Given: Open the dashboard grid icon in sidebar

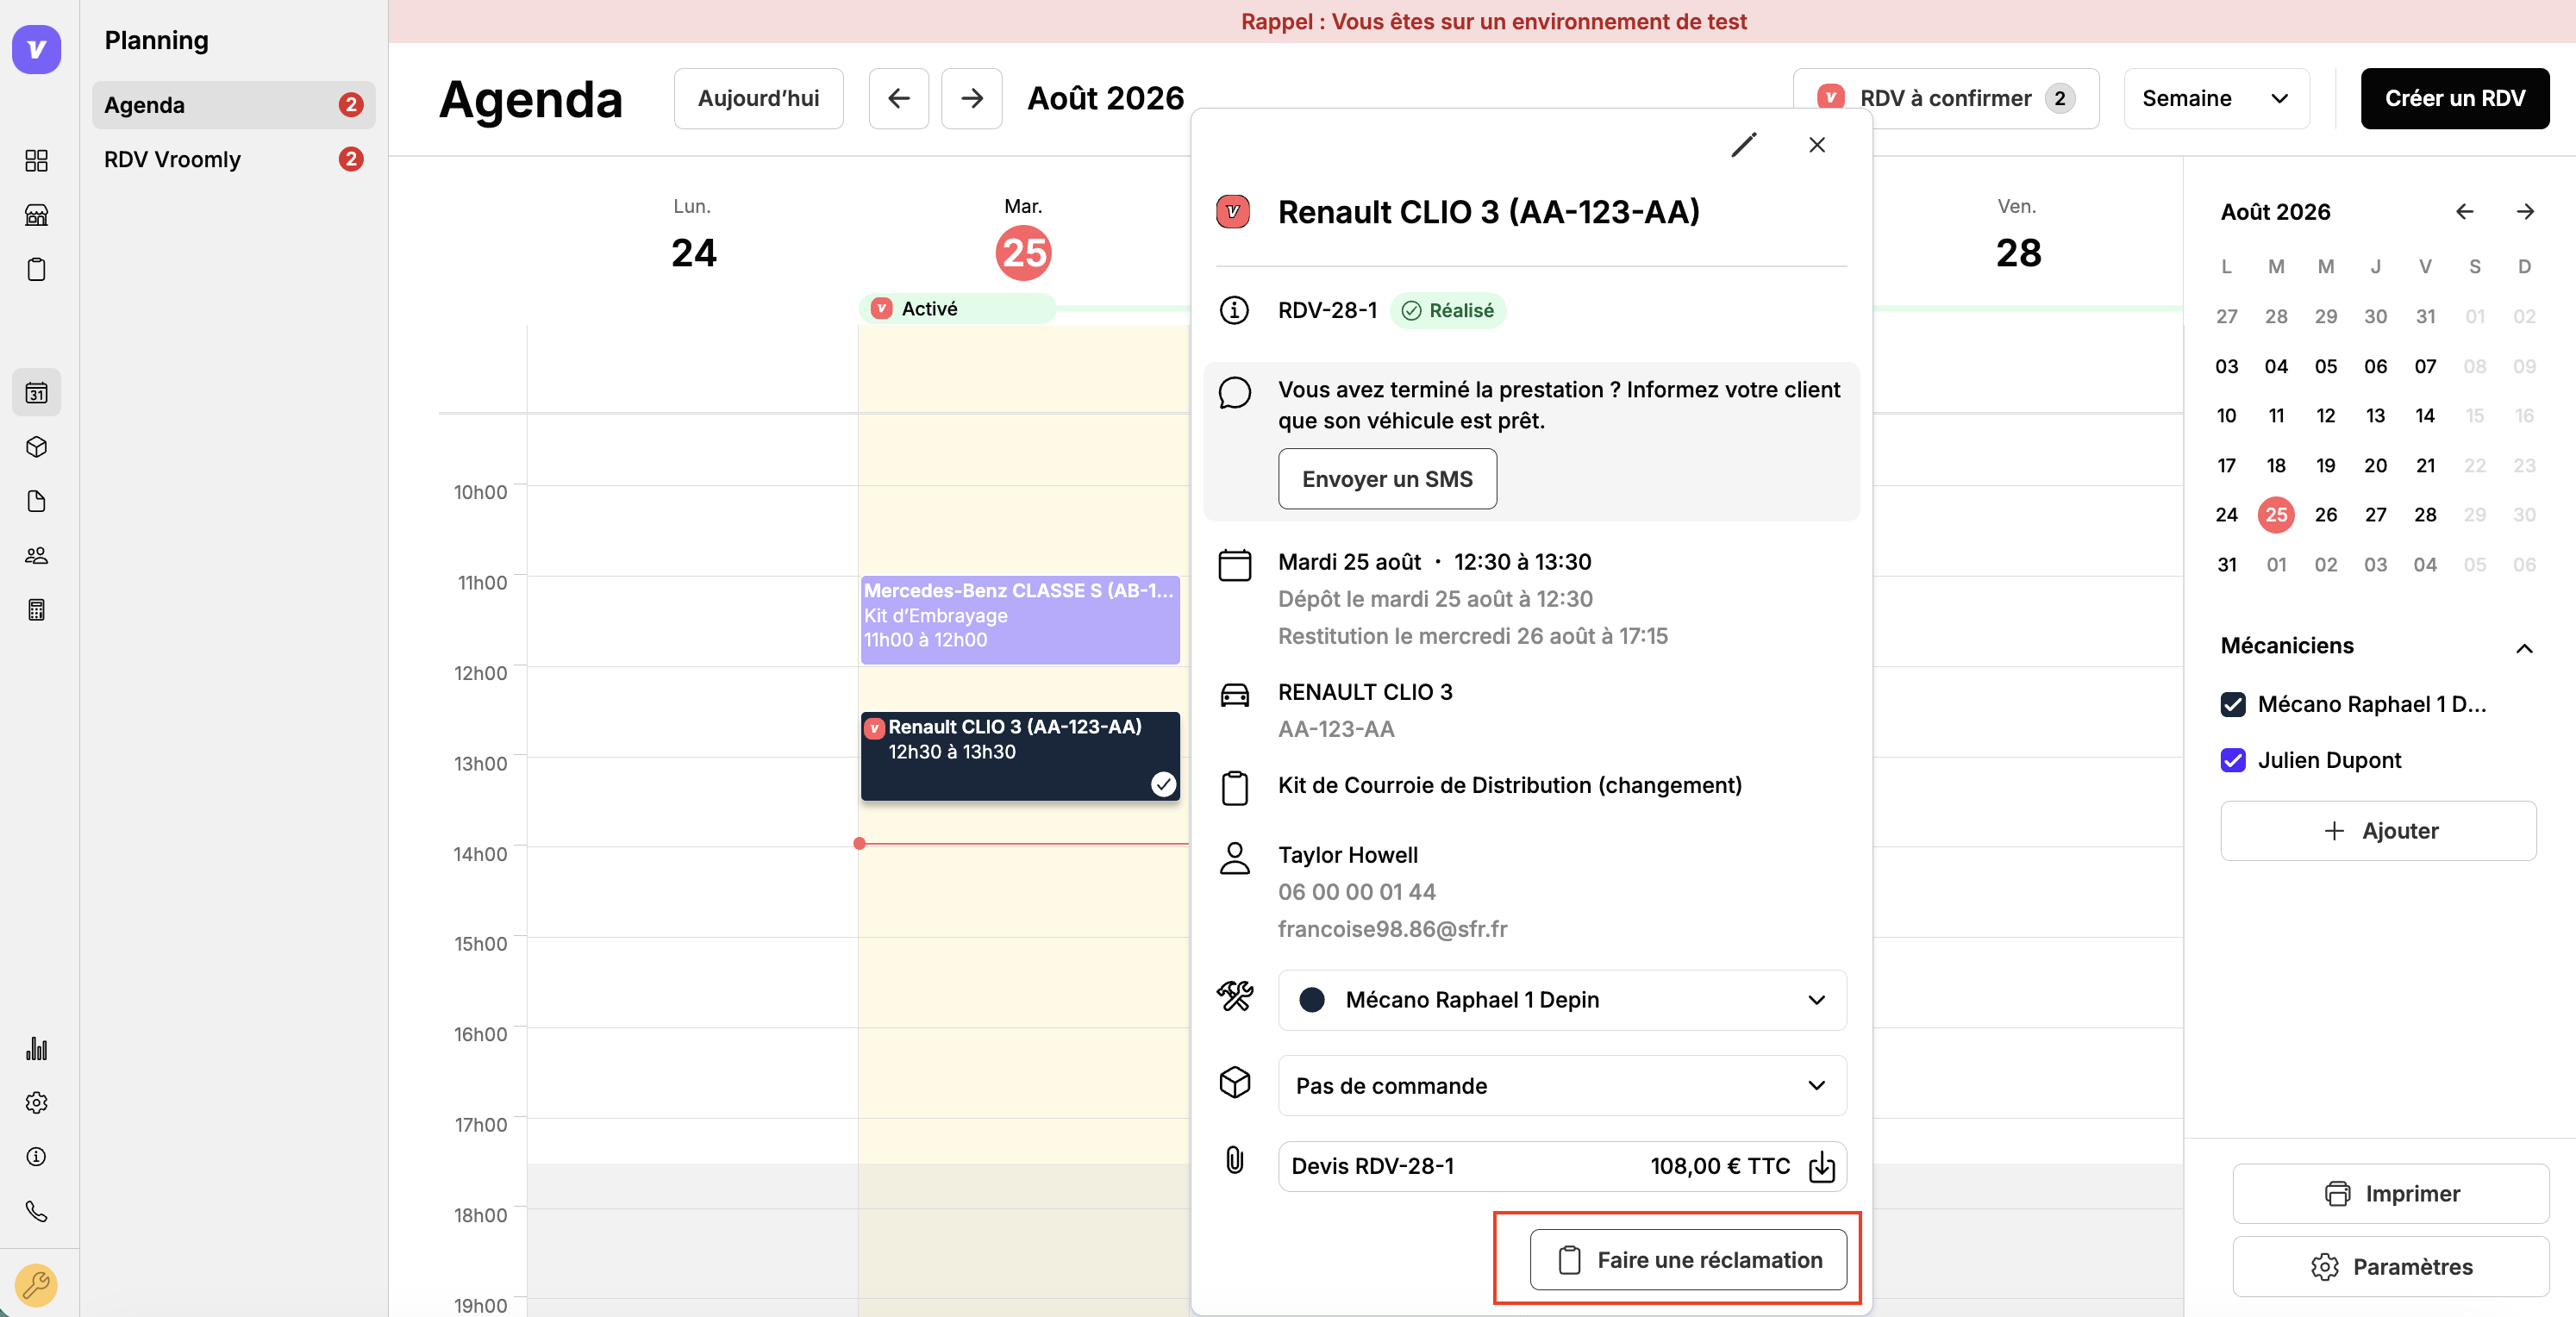Looking at the screenshot, I should click(36, 160).
